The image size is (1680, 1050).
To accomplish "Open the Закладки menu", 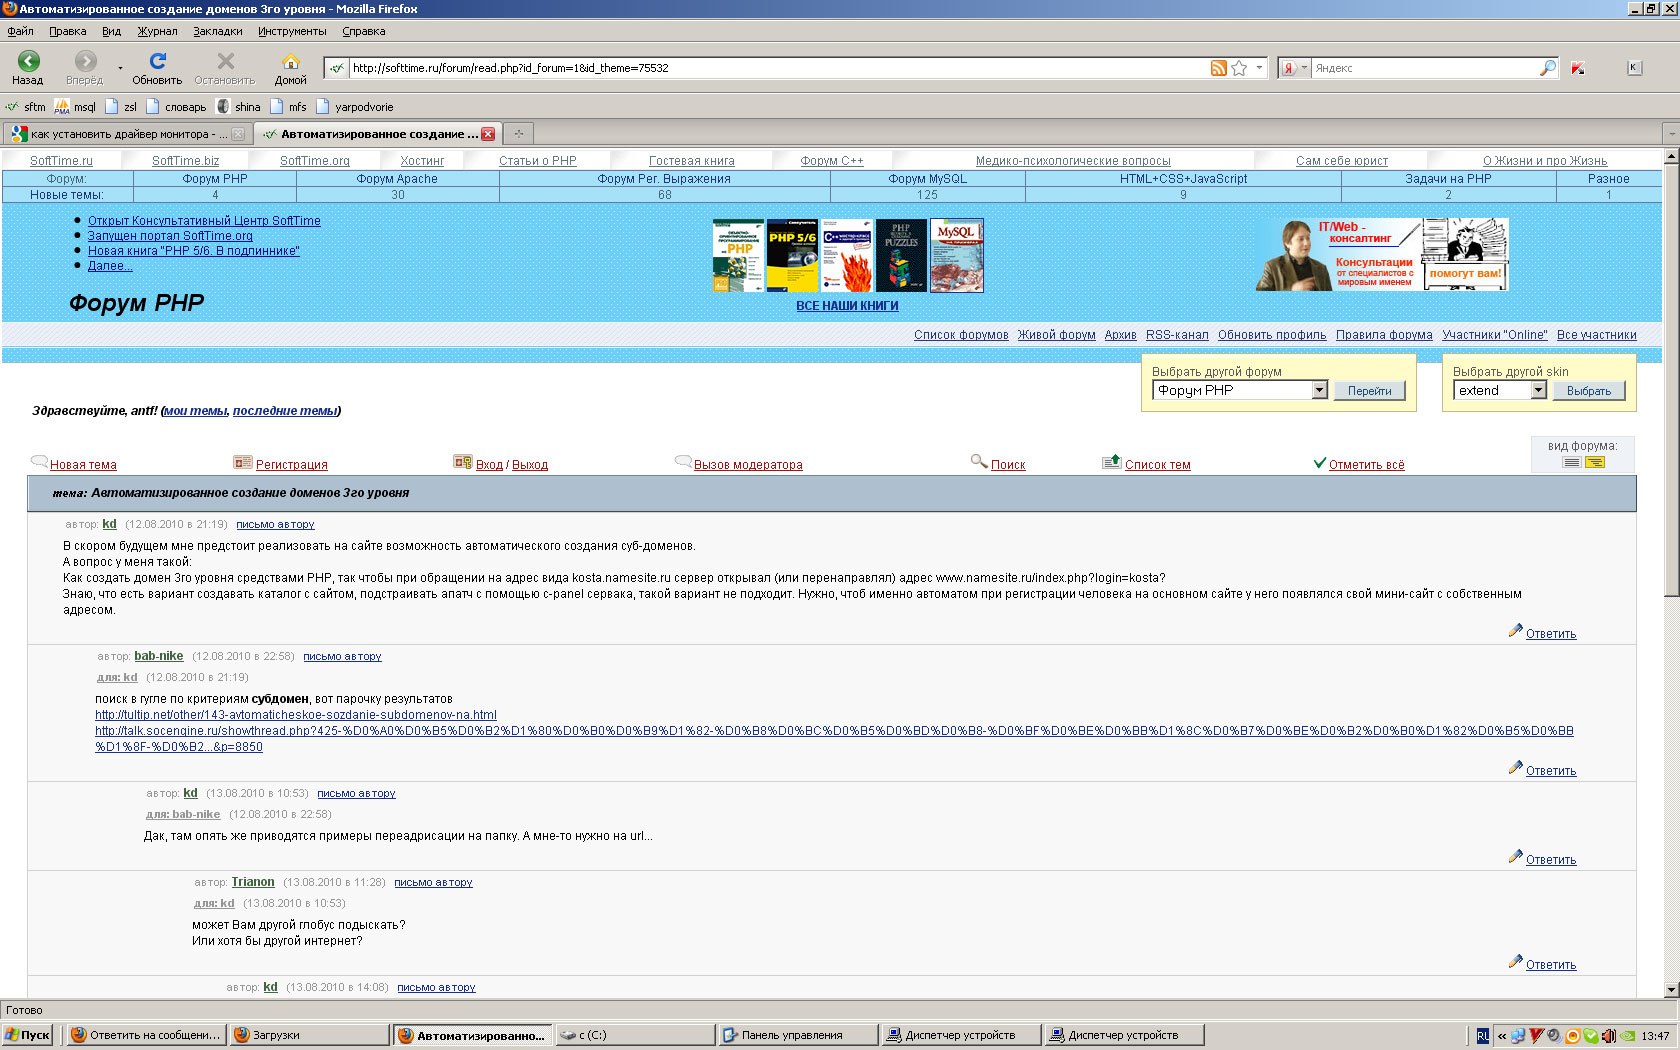I will (x=218, y=31).
